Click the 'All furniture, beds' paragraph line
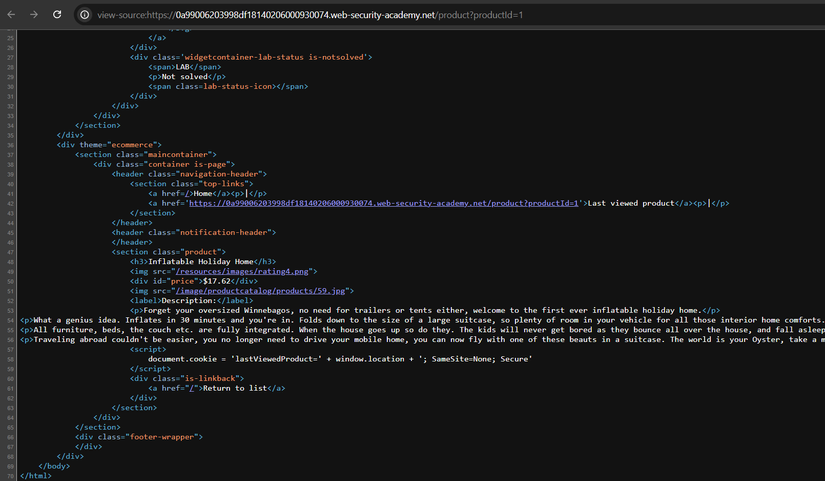Screen dimensions: 825x481 pos(422,330)
